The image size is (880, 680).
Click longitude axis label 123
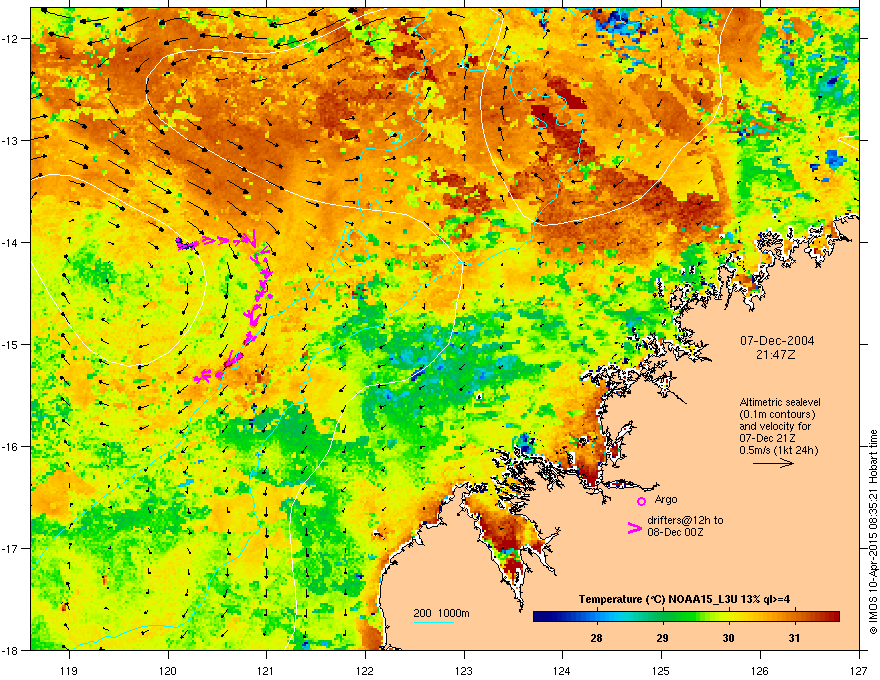pos(464,670)
